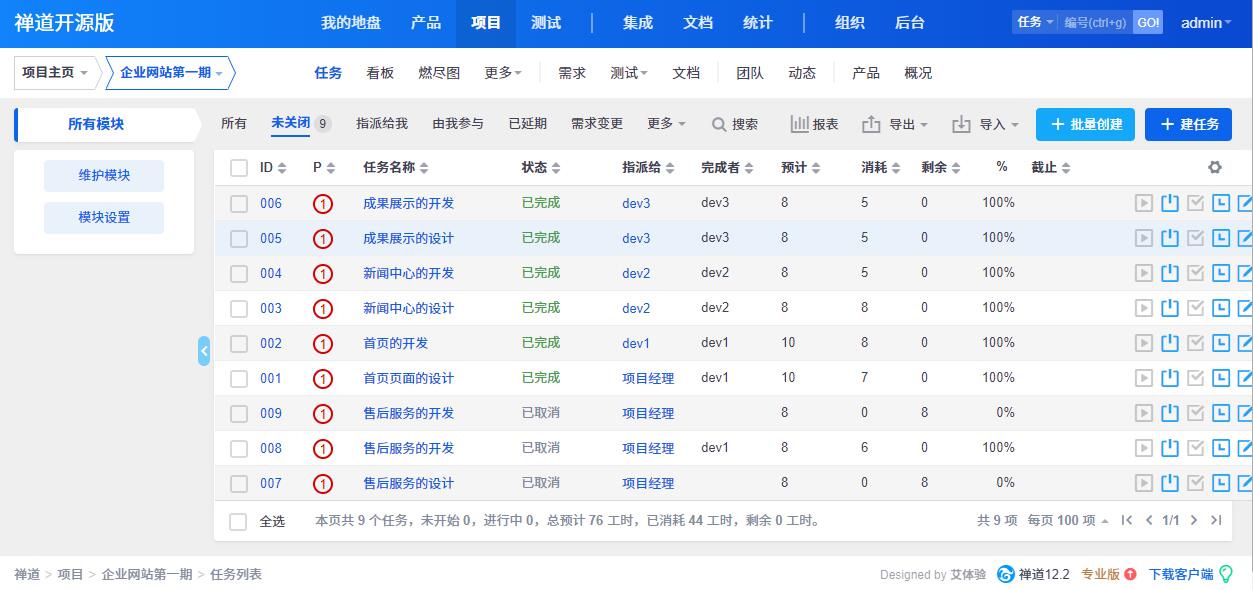
Task: Check the box for task 006
Action: coord(238,204)
